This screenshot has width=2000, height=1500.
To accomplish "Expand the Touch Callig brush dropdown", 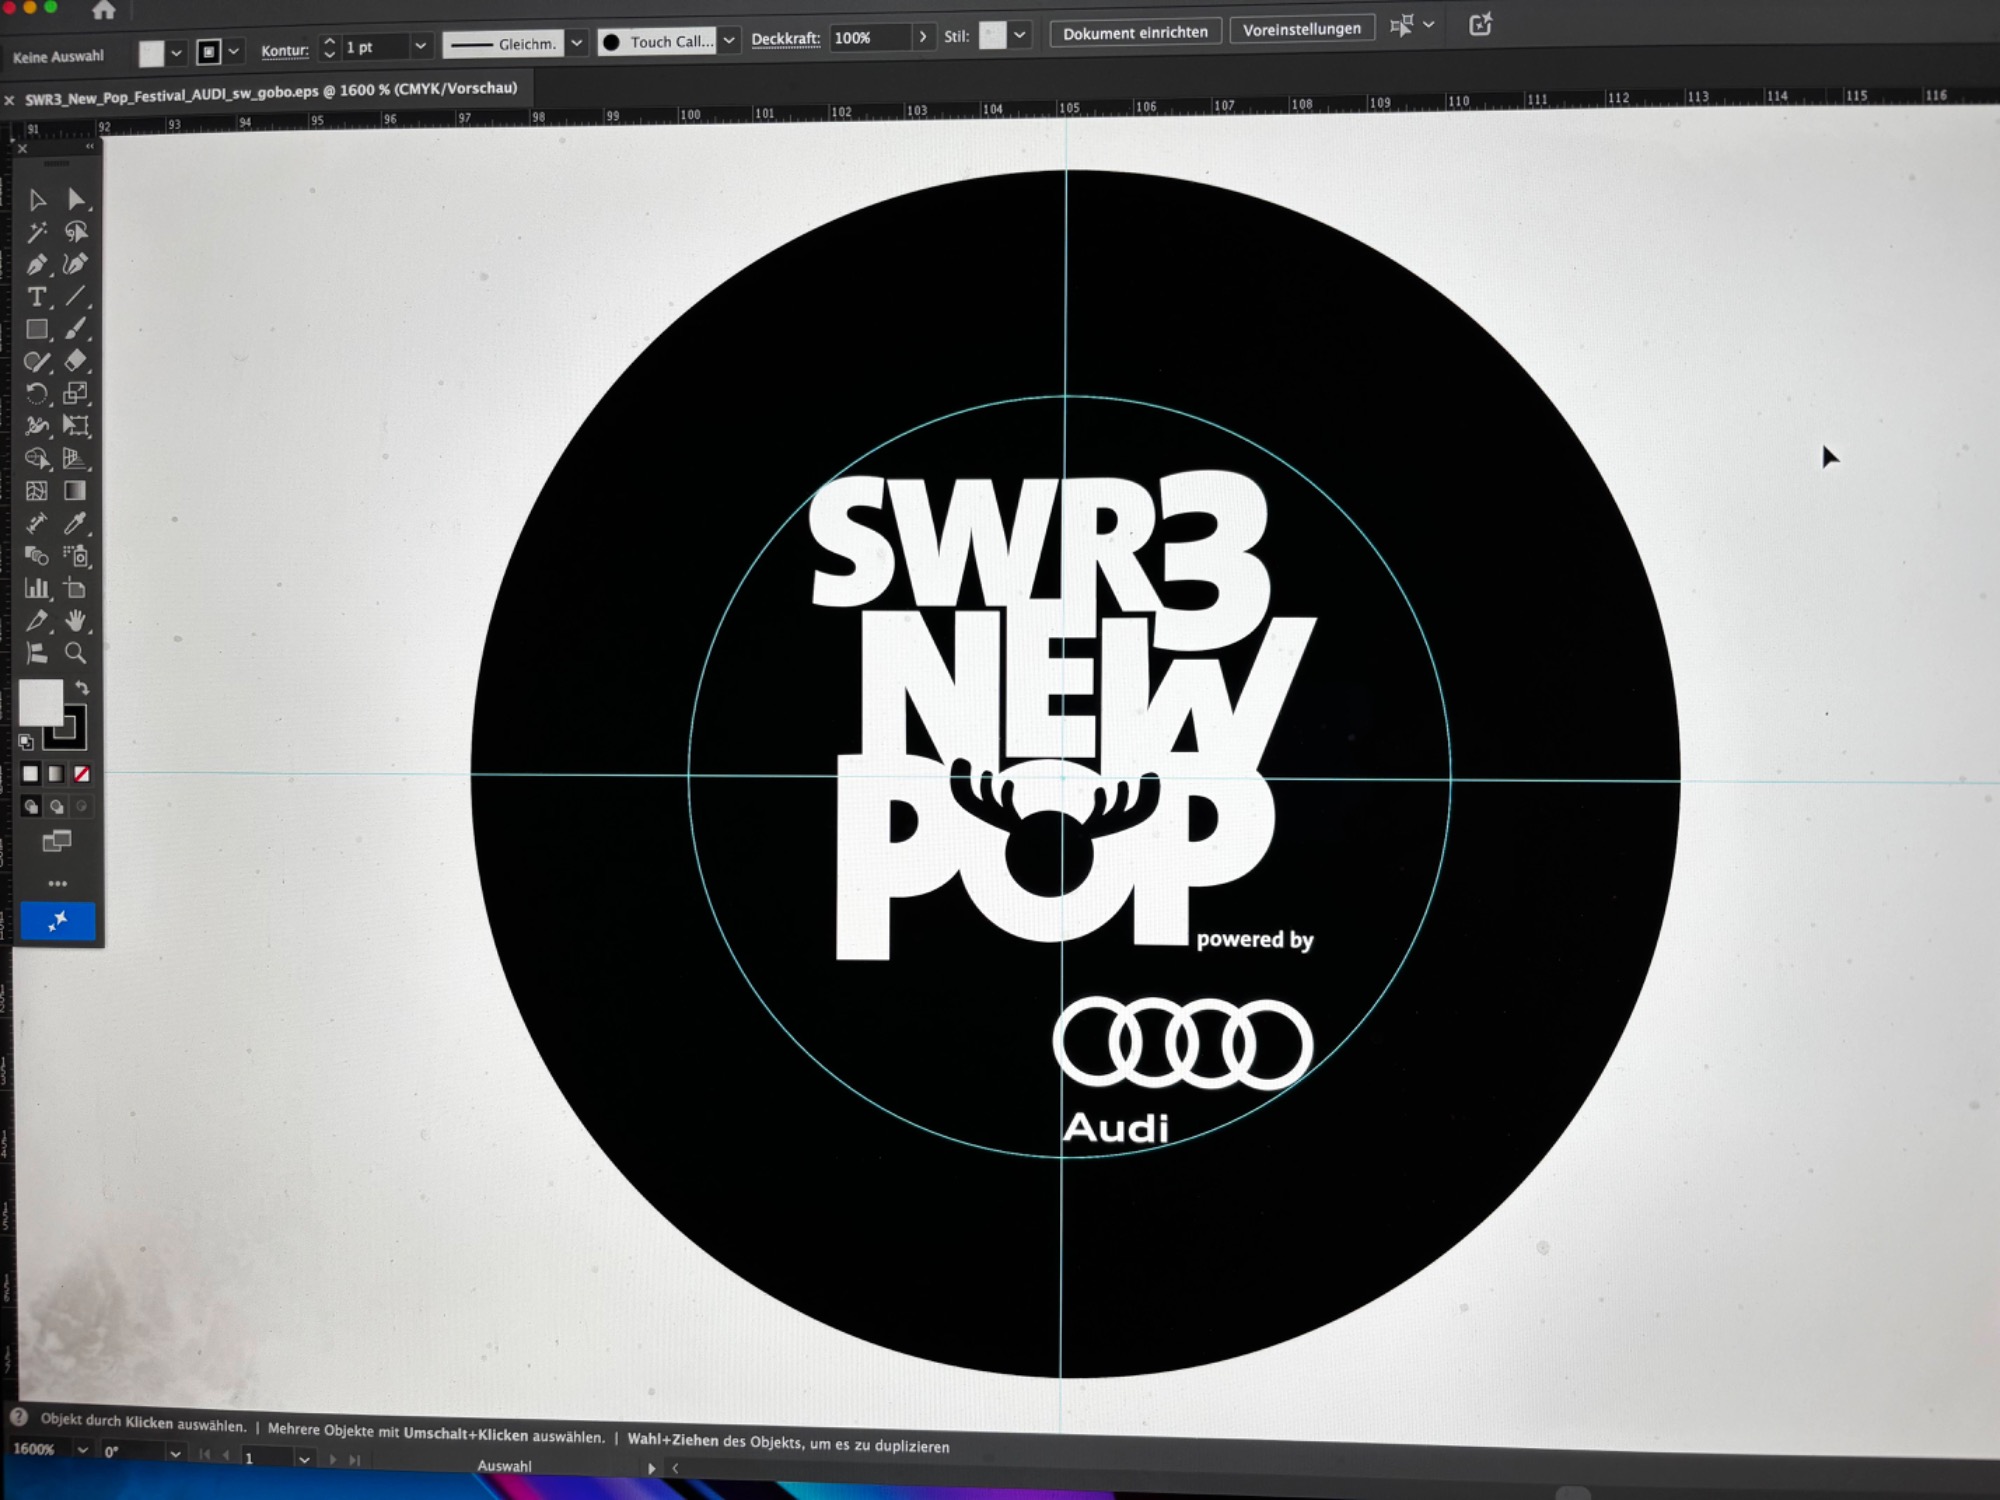I will tap(729, 41).
